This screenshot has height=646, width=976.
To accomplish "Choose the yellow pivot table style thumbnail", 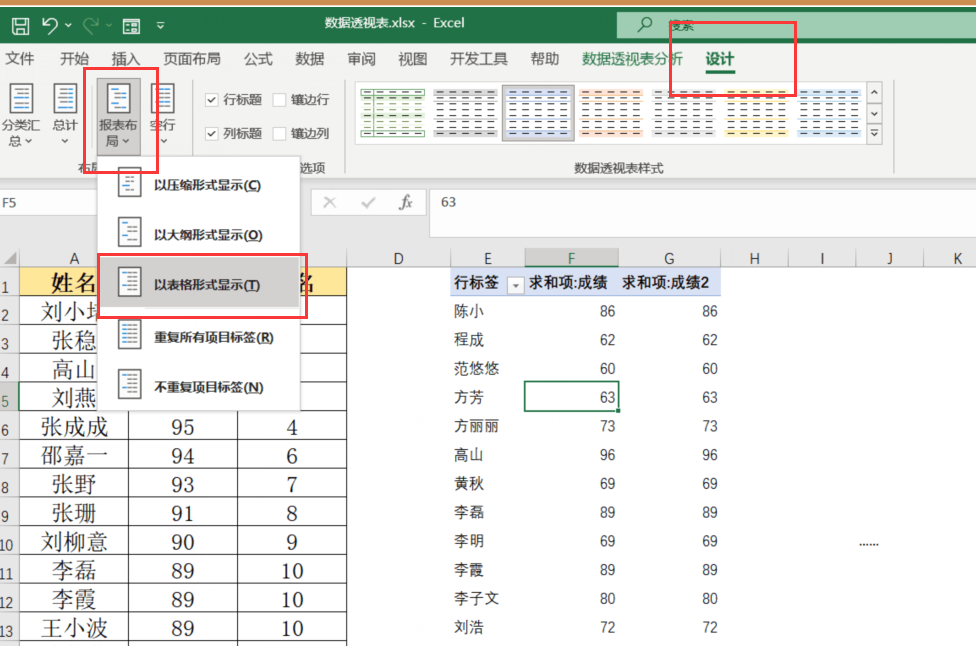I will (756, 113).
